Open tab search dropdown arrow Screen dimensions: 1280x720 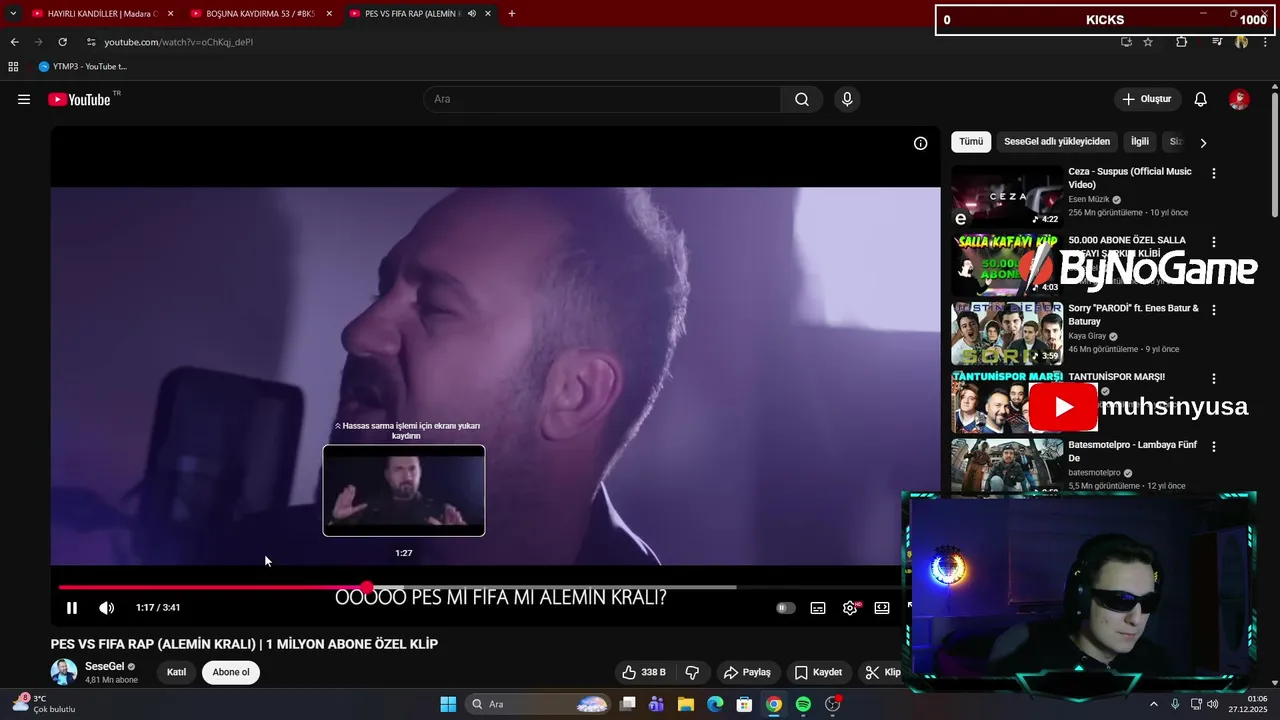13,14
